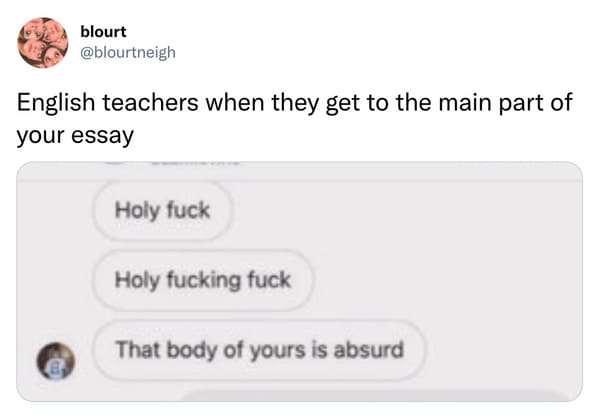
Task: Open blourt's round profile picture
Action: coord(43,42)
